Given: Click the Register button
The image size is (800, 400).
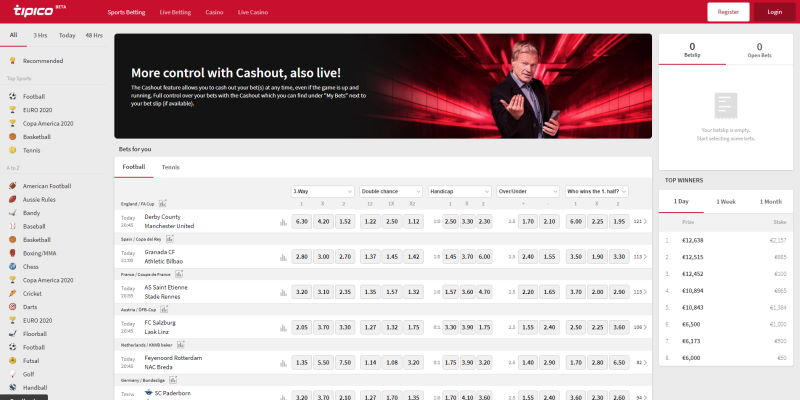Looking at the screenshot, I should 728,12.
